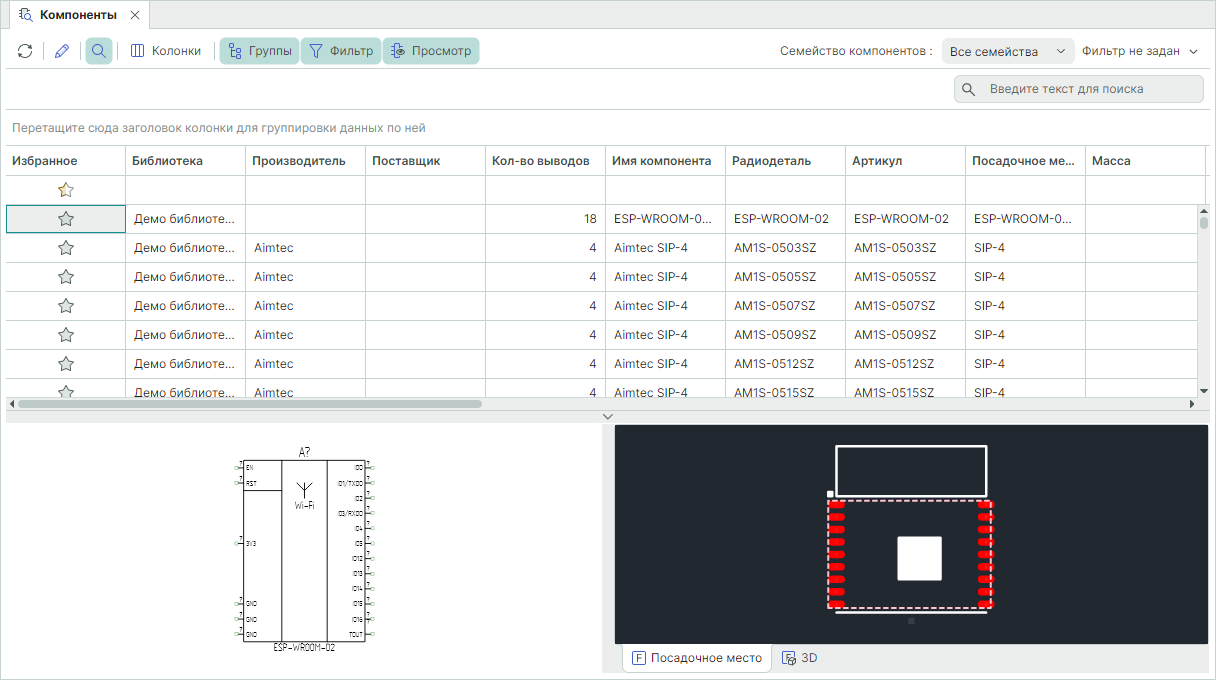Viewport: 1216px width, 680px height.
Task: Toggle the Группы grouping button
Action: click(x=260, y=51)
